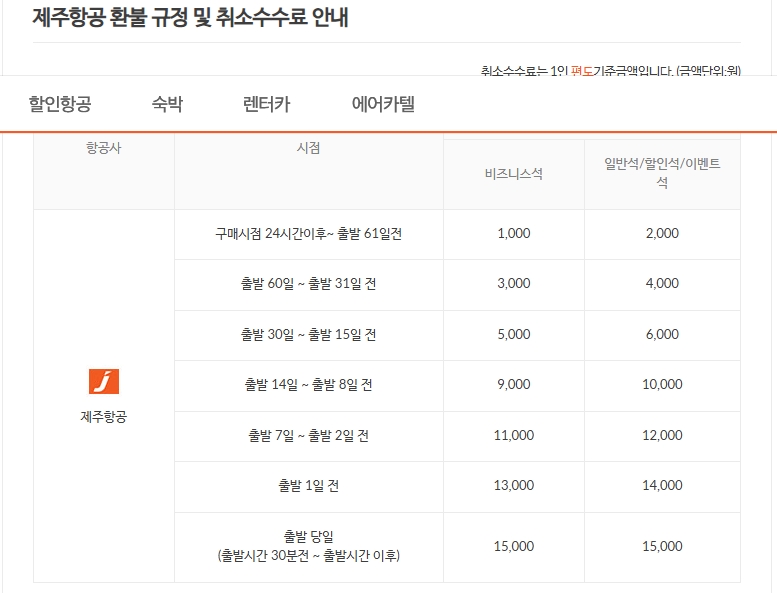Click business fee 13,000
The height and width of the screenshot is (593, 777).
(513, 485)
